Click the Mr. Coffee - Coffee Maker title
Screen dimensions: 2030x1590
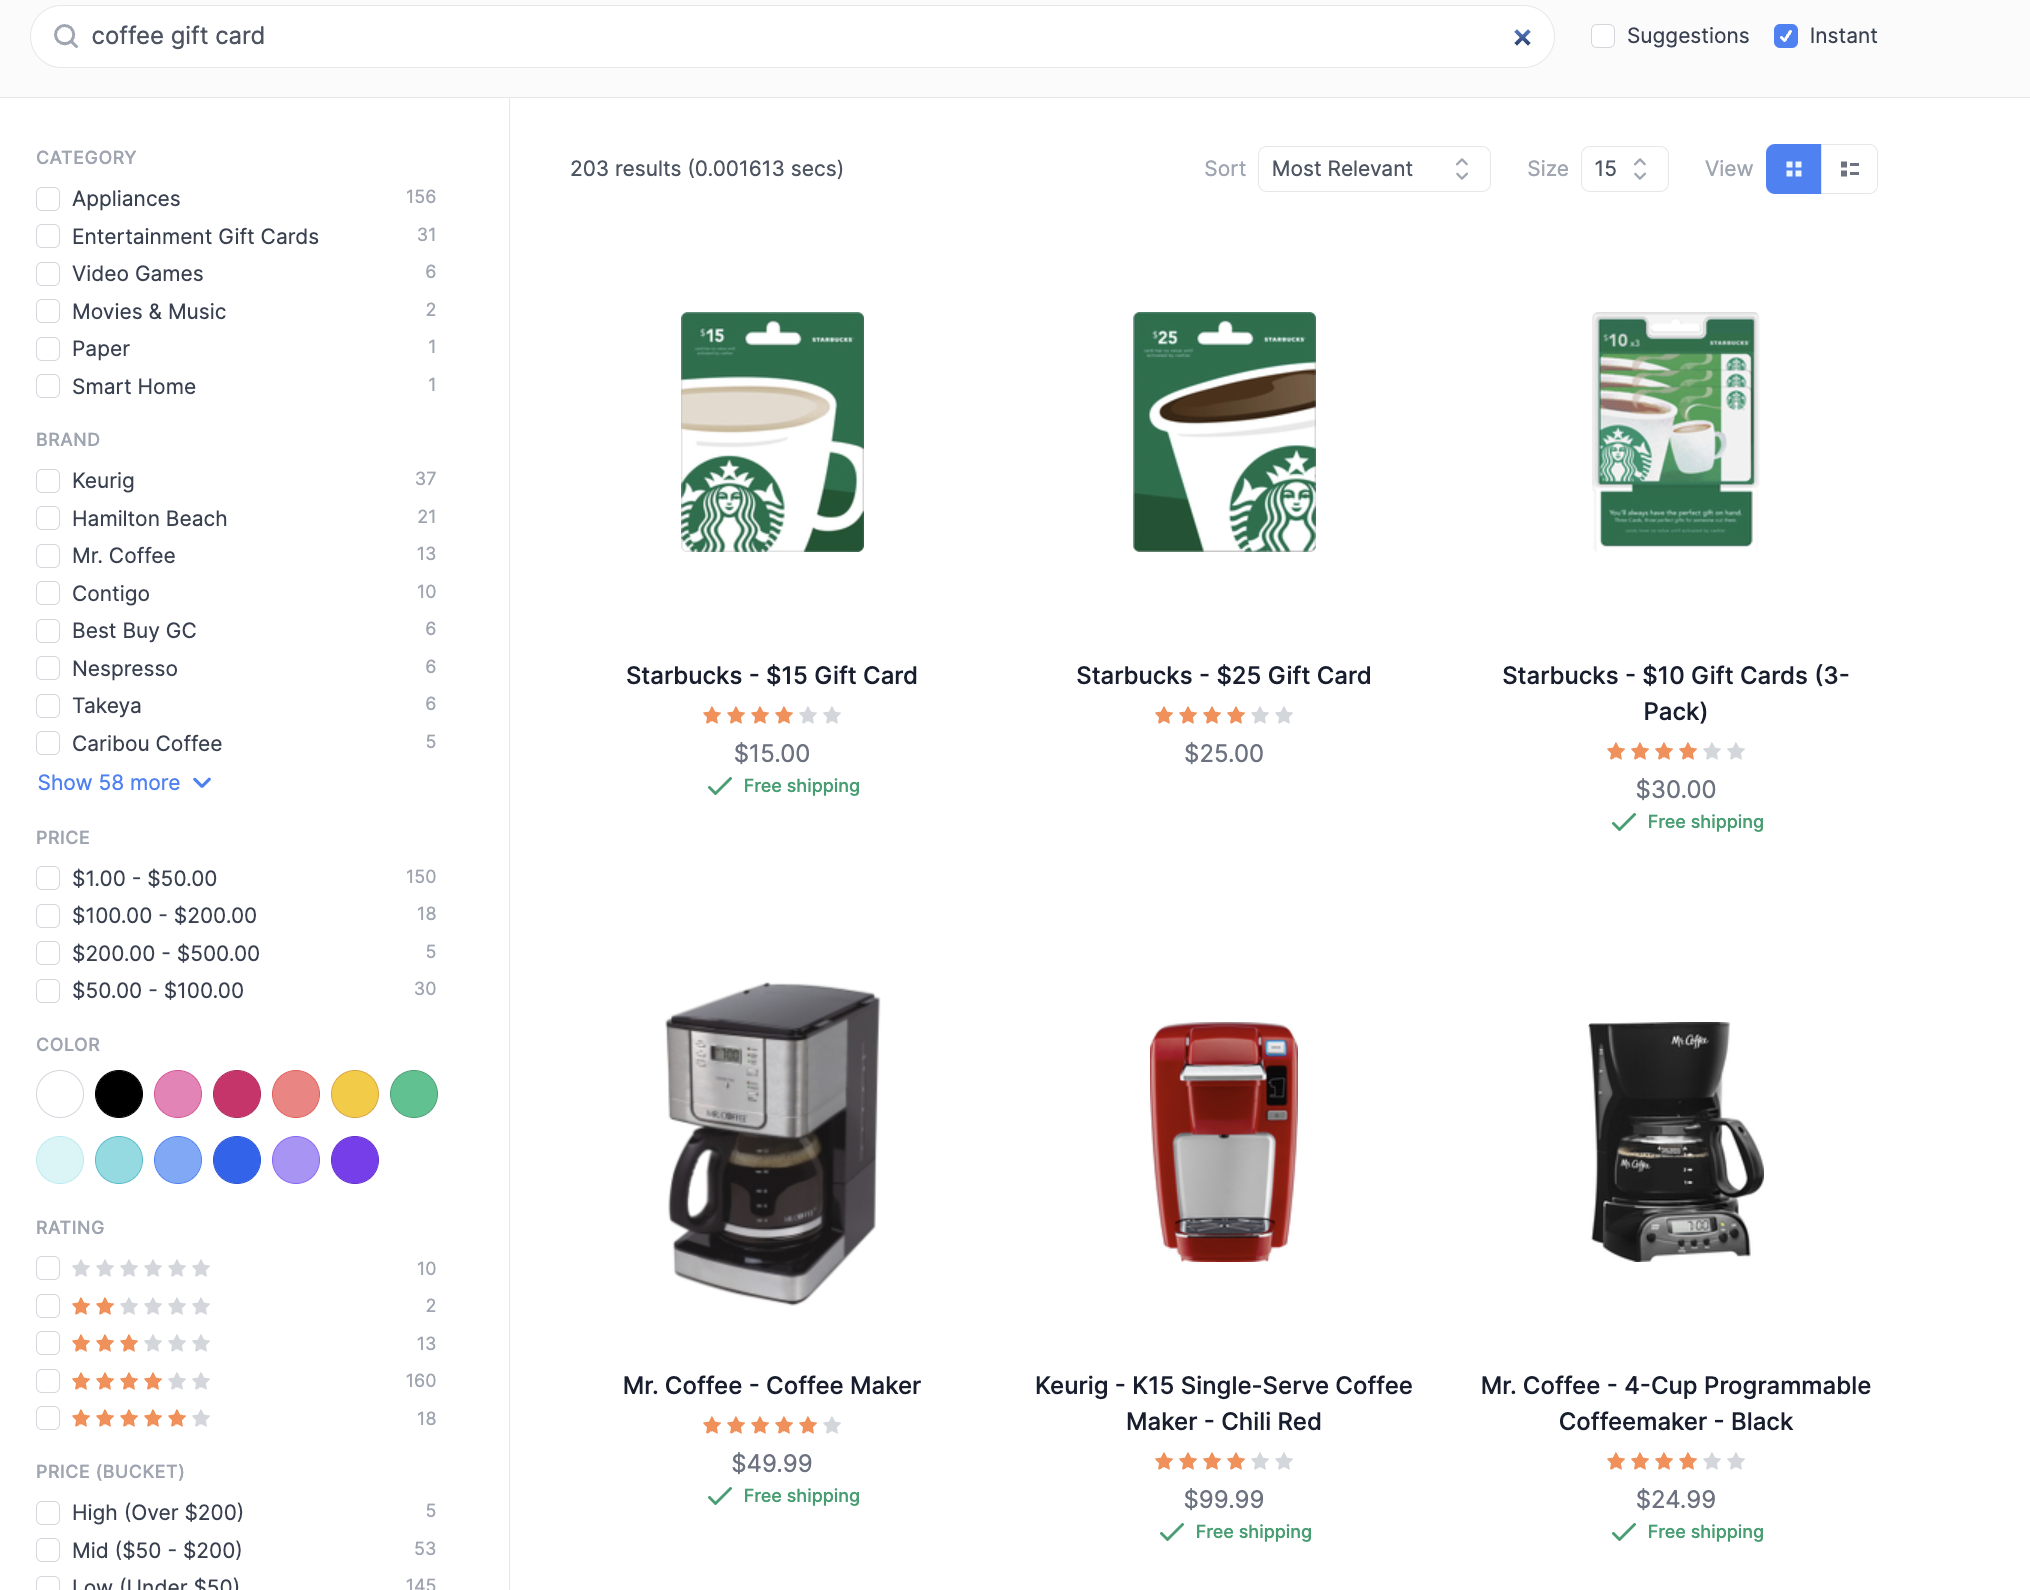point(772,1386)
